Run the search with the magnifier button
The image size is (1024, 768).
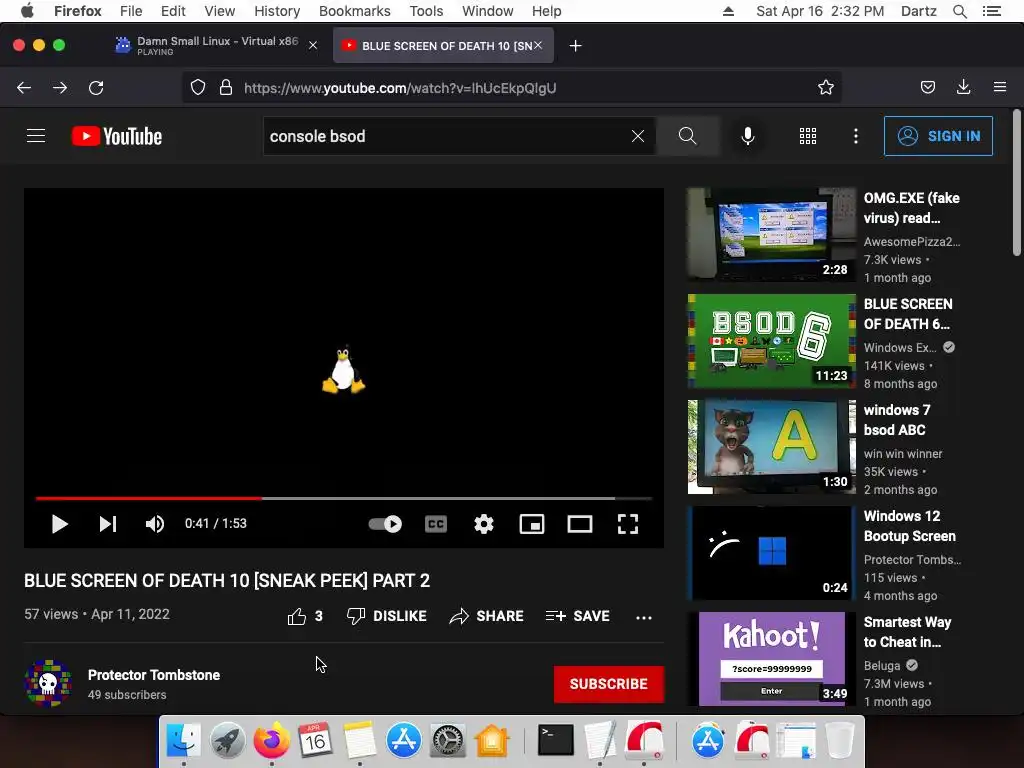coord(688,136)
